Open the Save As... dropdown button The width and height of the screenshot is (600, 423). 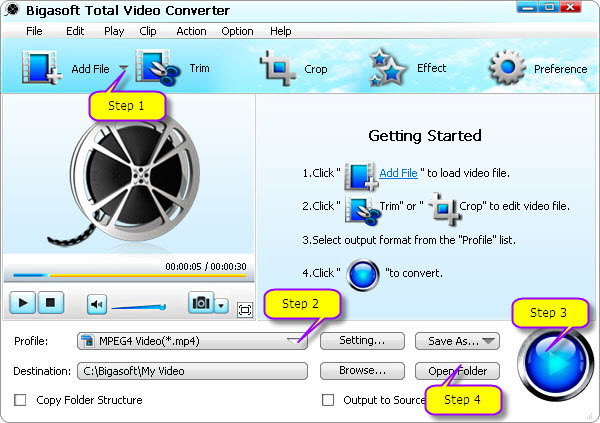[457, 341]
